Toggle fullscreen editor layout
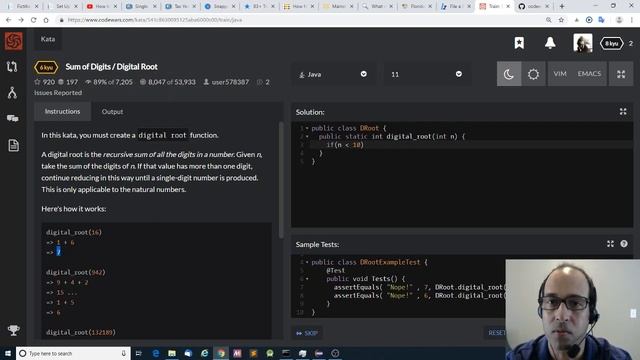Viewport: 640px width, 360px height. tap(621, 74)
